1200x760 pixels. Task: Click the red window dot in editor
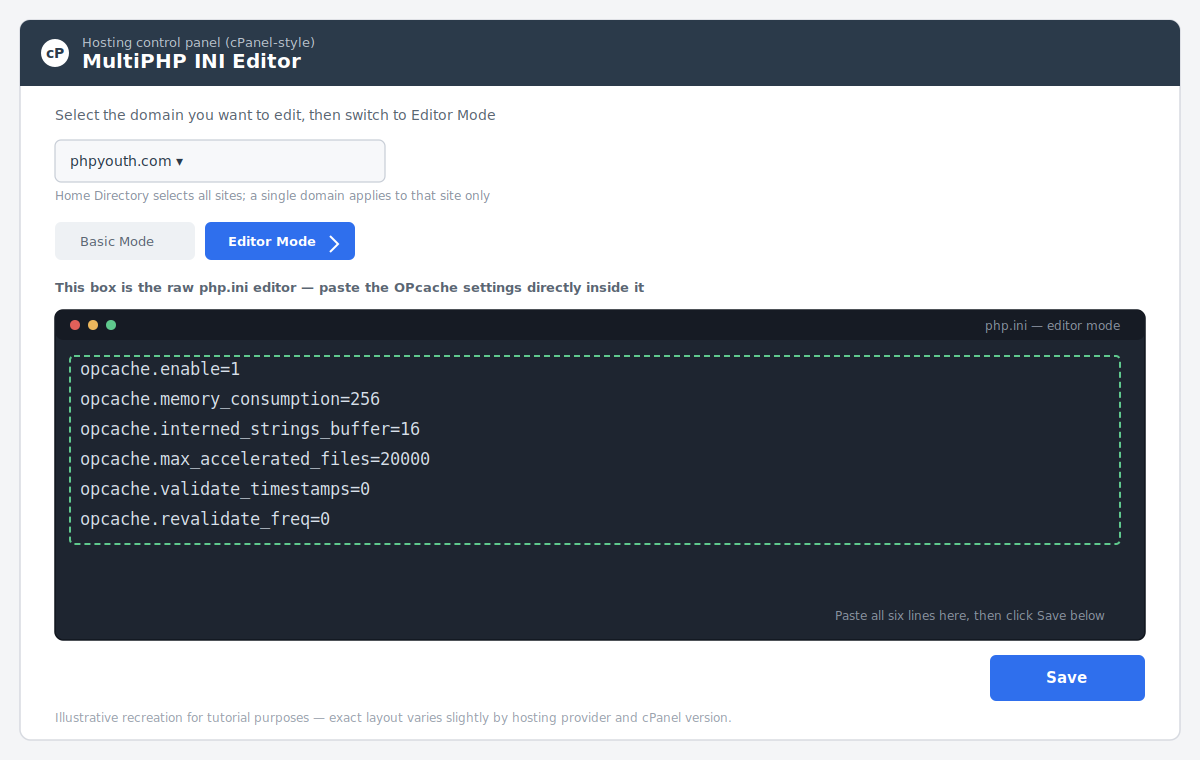(x=75, y=325)
